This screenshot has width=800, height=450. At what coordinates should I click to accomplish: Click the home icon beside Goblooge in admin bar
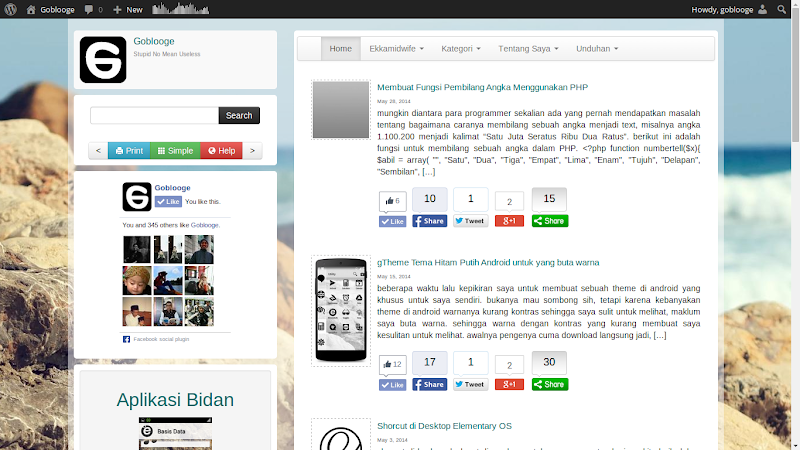pyautogui.click(x=31, y=9)
